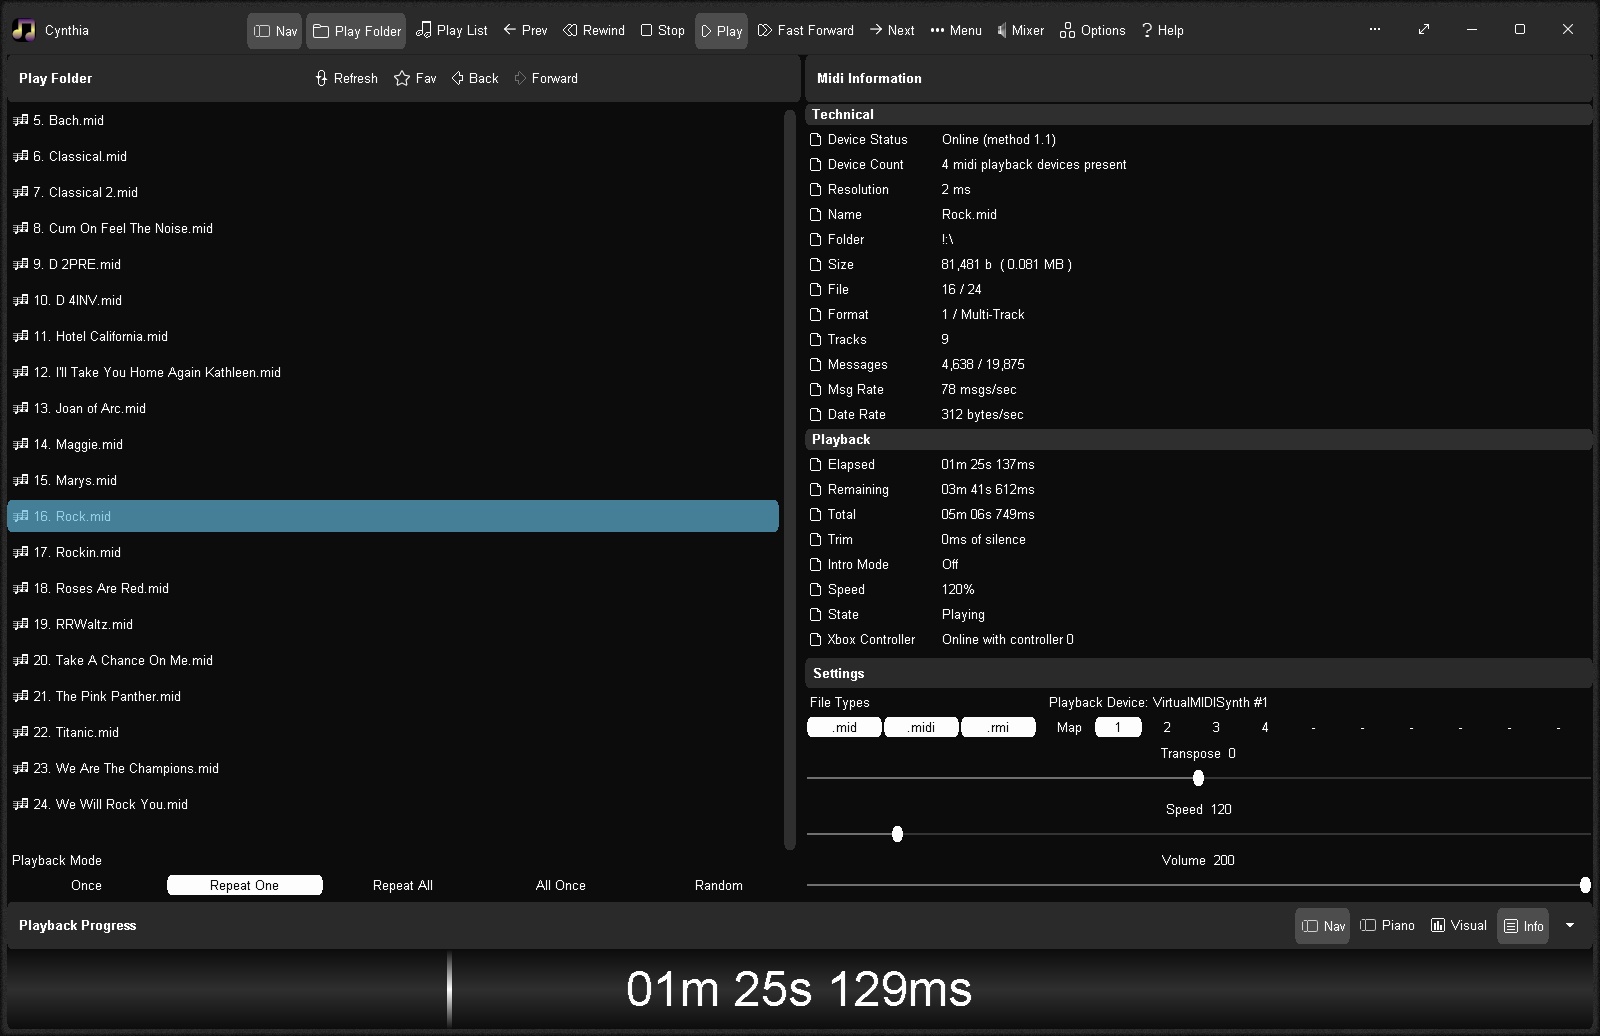Add to favourites with Fav

tap(415, 78)
